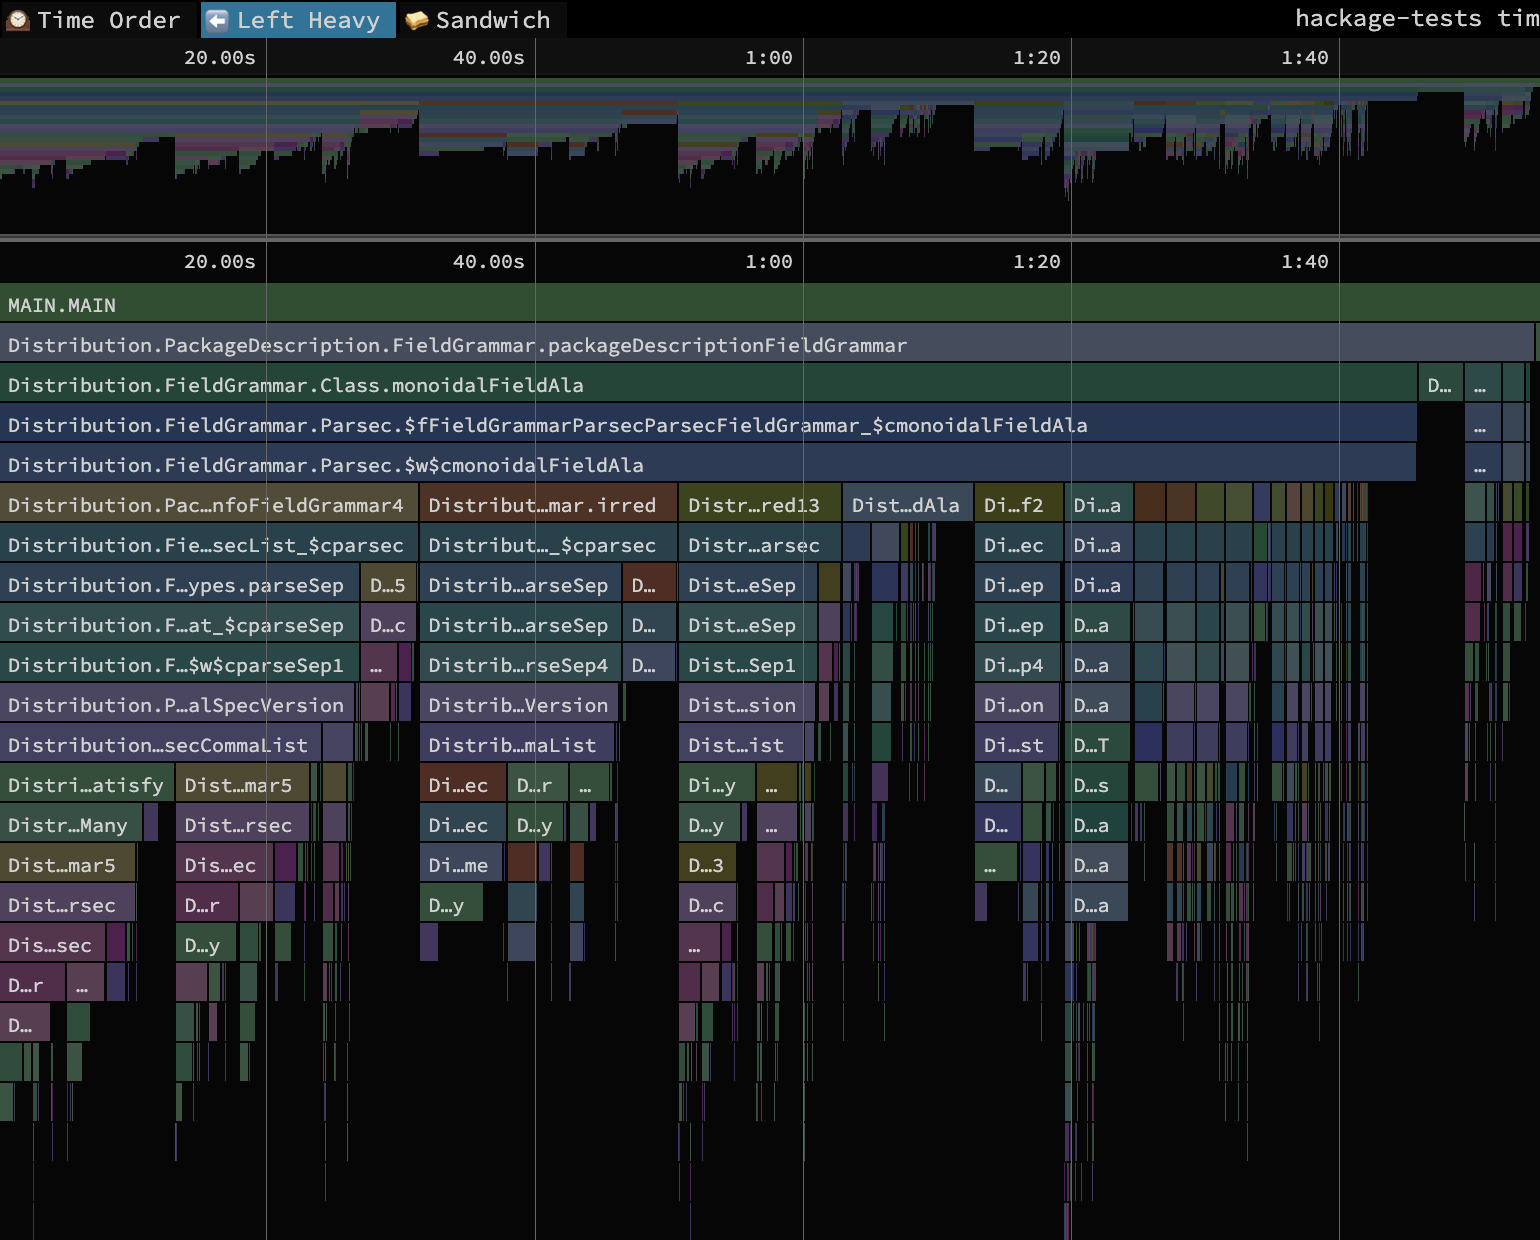Click the left arrow icon on Left Heavy

pyautogui.click(x=217, y=20)
